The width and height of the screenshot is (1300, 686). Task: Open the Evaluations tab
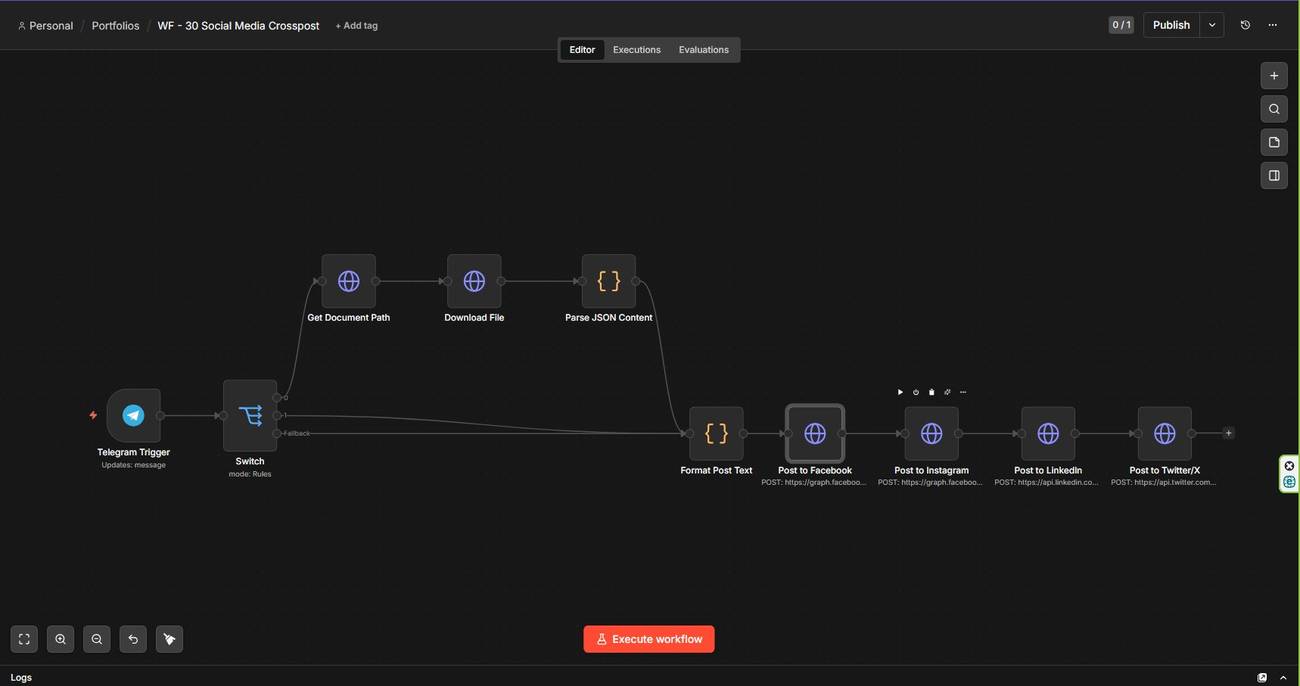[704, 50]
